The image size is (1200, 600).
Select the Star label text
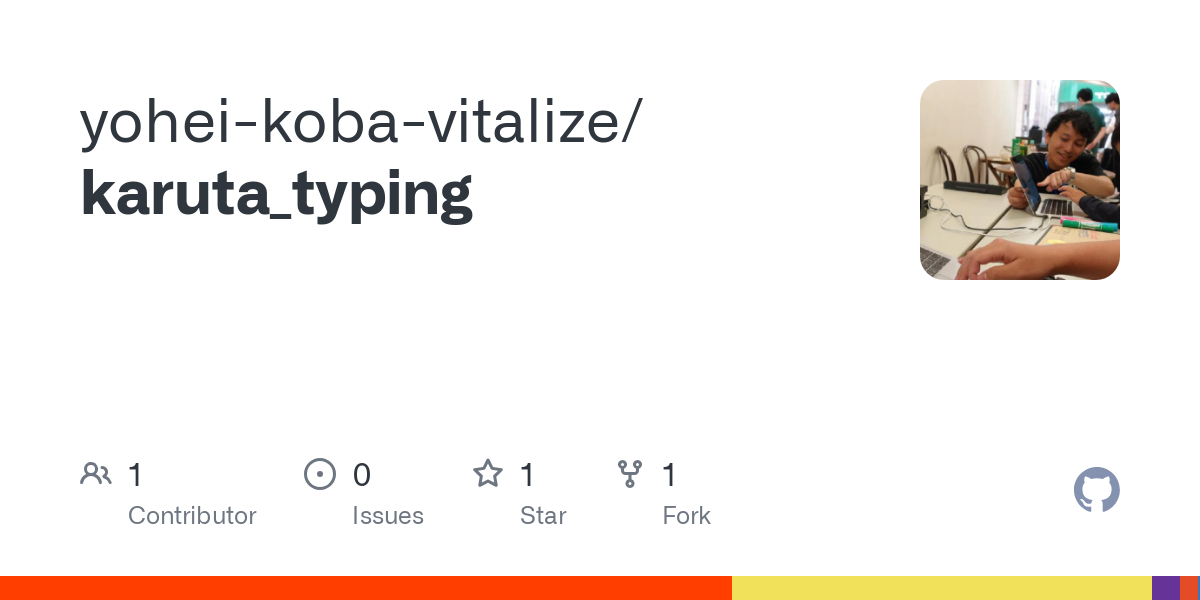pos(543,516)
